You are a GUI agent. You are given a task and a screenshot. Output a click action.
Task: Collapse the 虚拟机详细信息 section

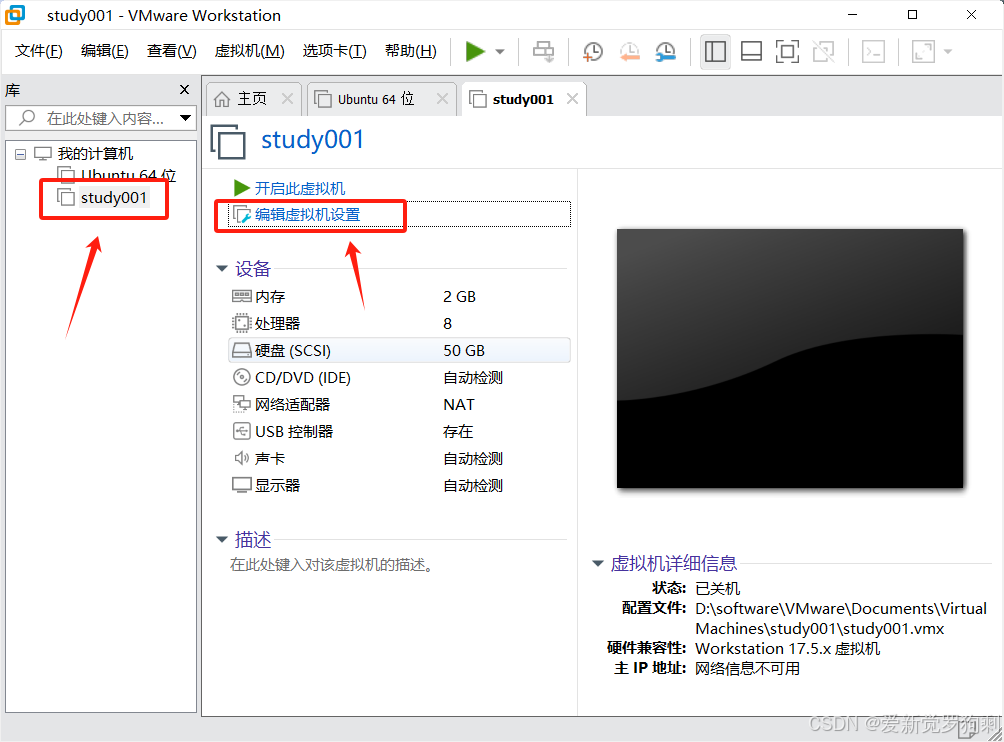pos(597,563)
